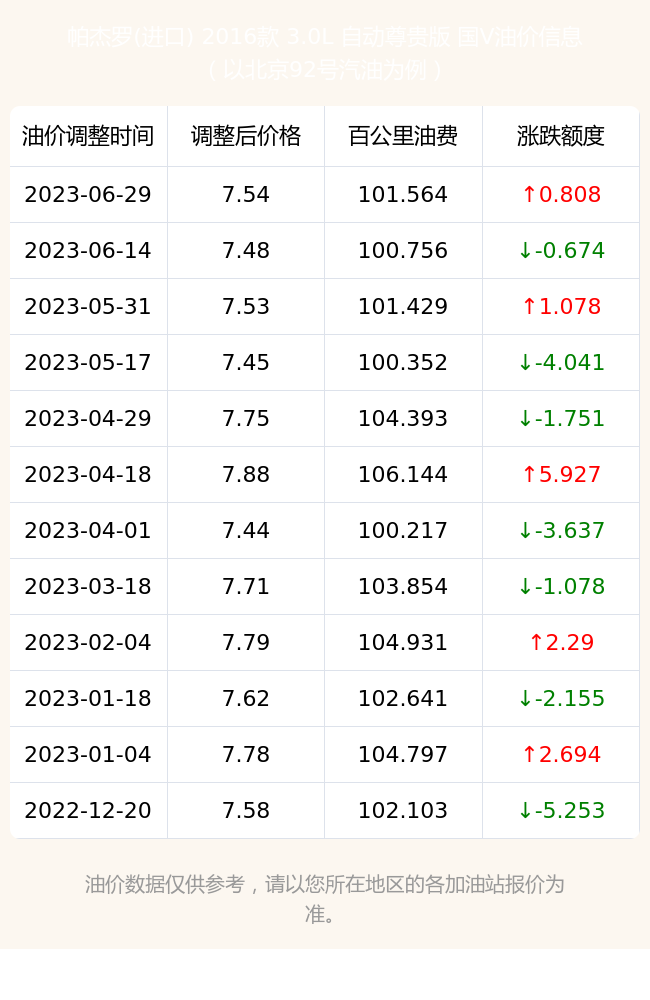The image size is (650, 1000).
Task: Click the red ↑5.927 change value
Action: (x=561, y=474)
